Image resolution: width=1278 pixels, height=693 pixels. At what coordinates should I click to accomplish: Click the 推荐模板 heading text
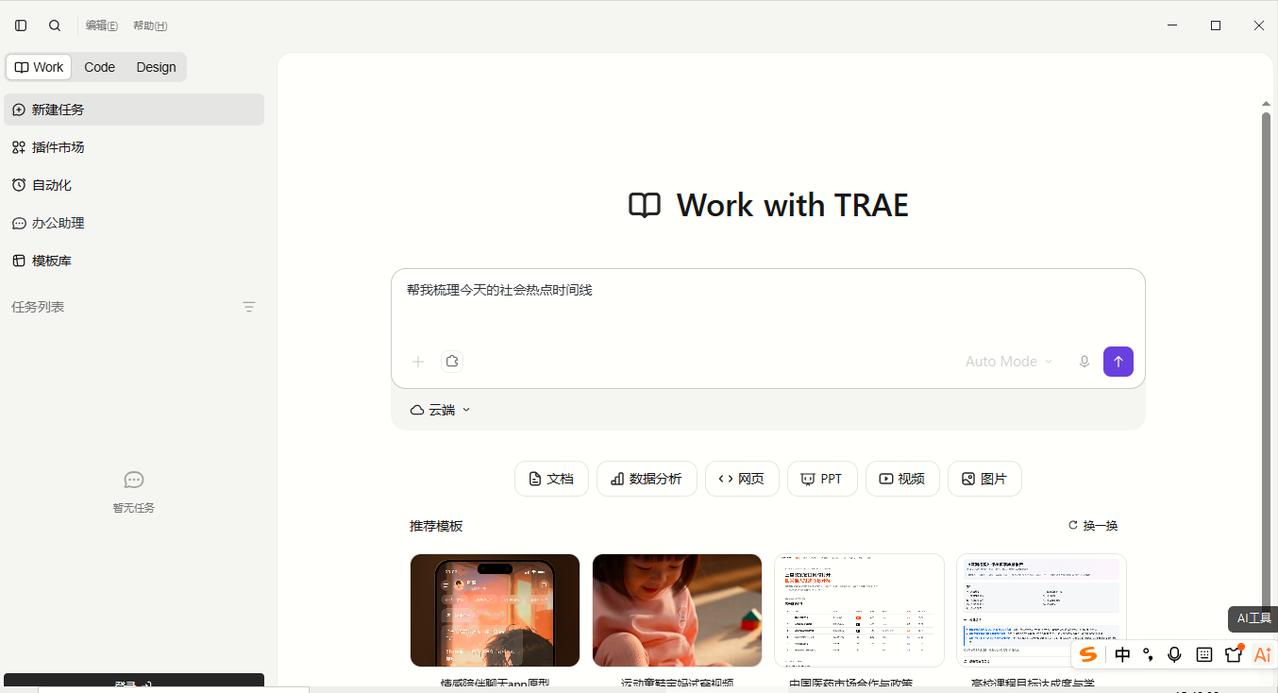click(436, 526)
